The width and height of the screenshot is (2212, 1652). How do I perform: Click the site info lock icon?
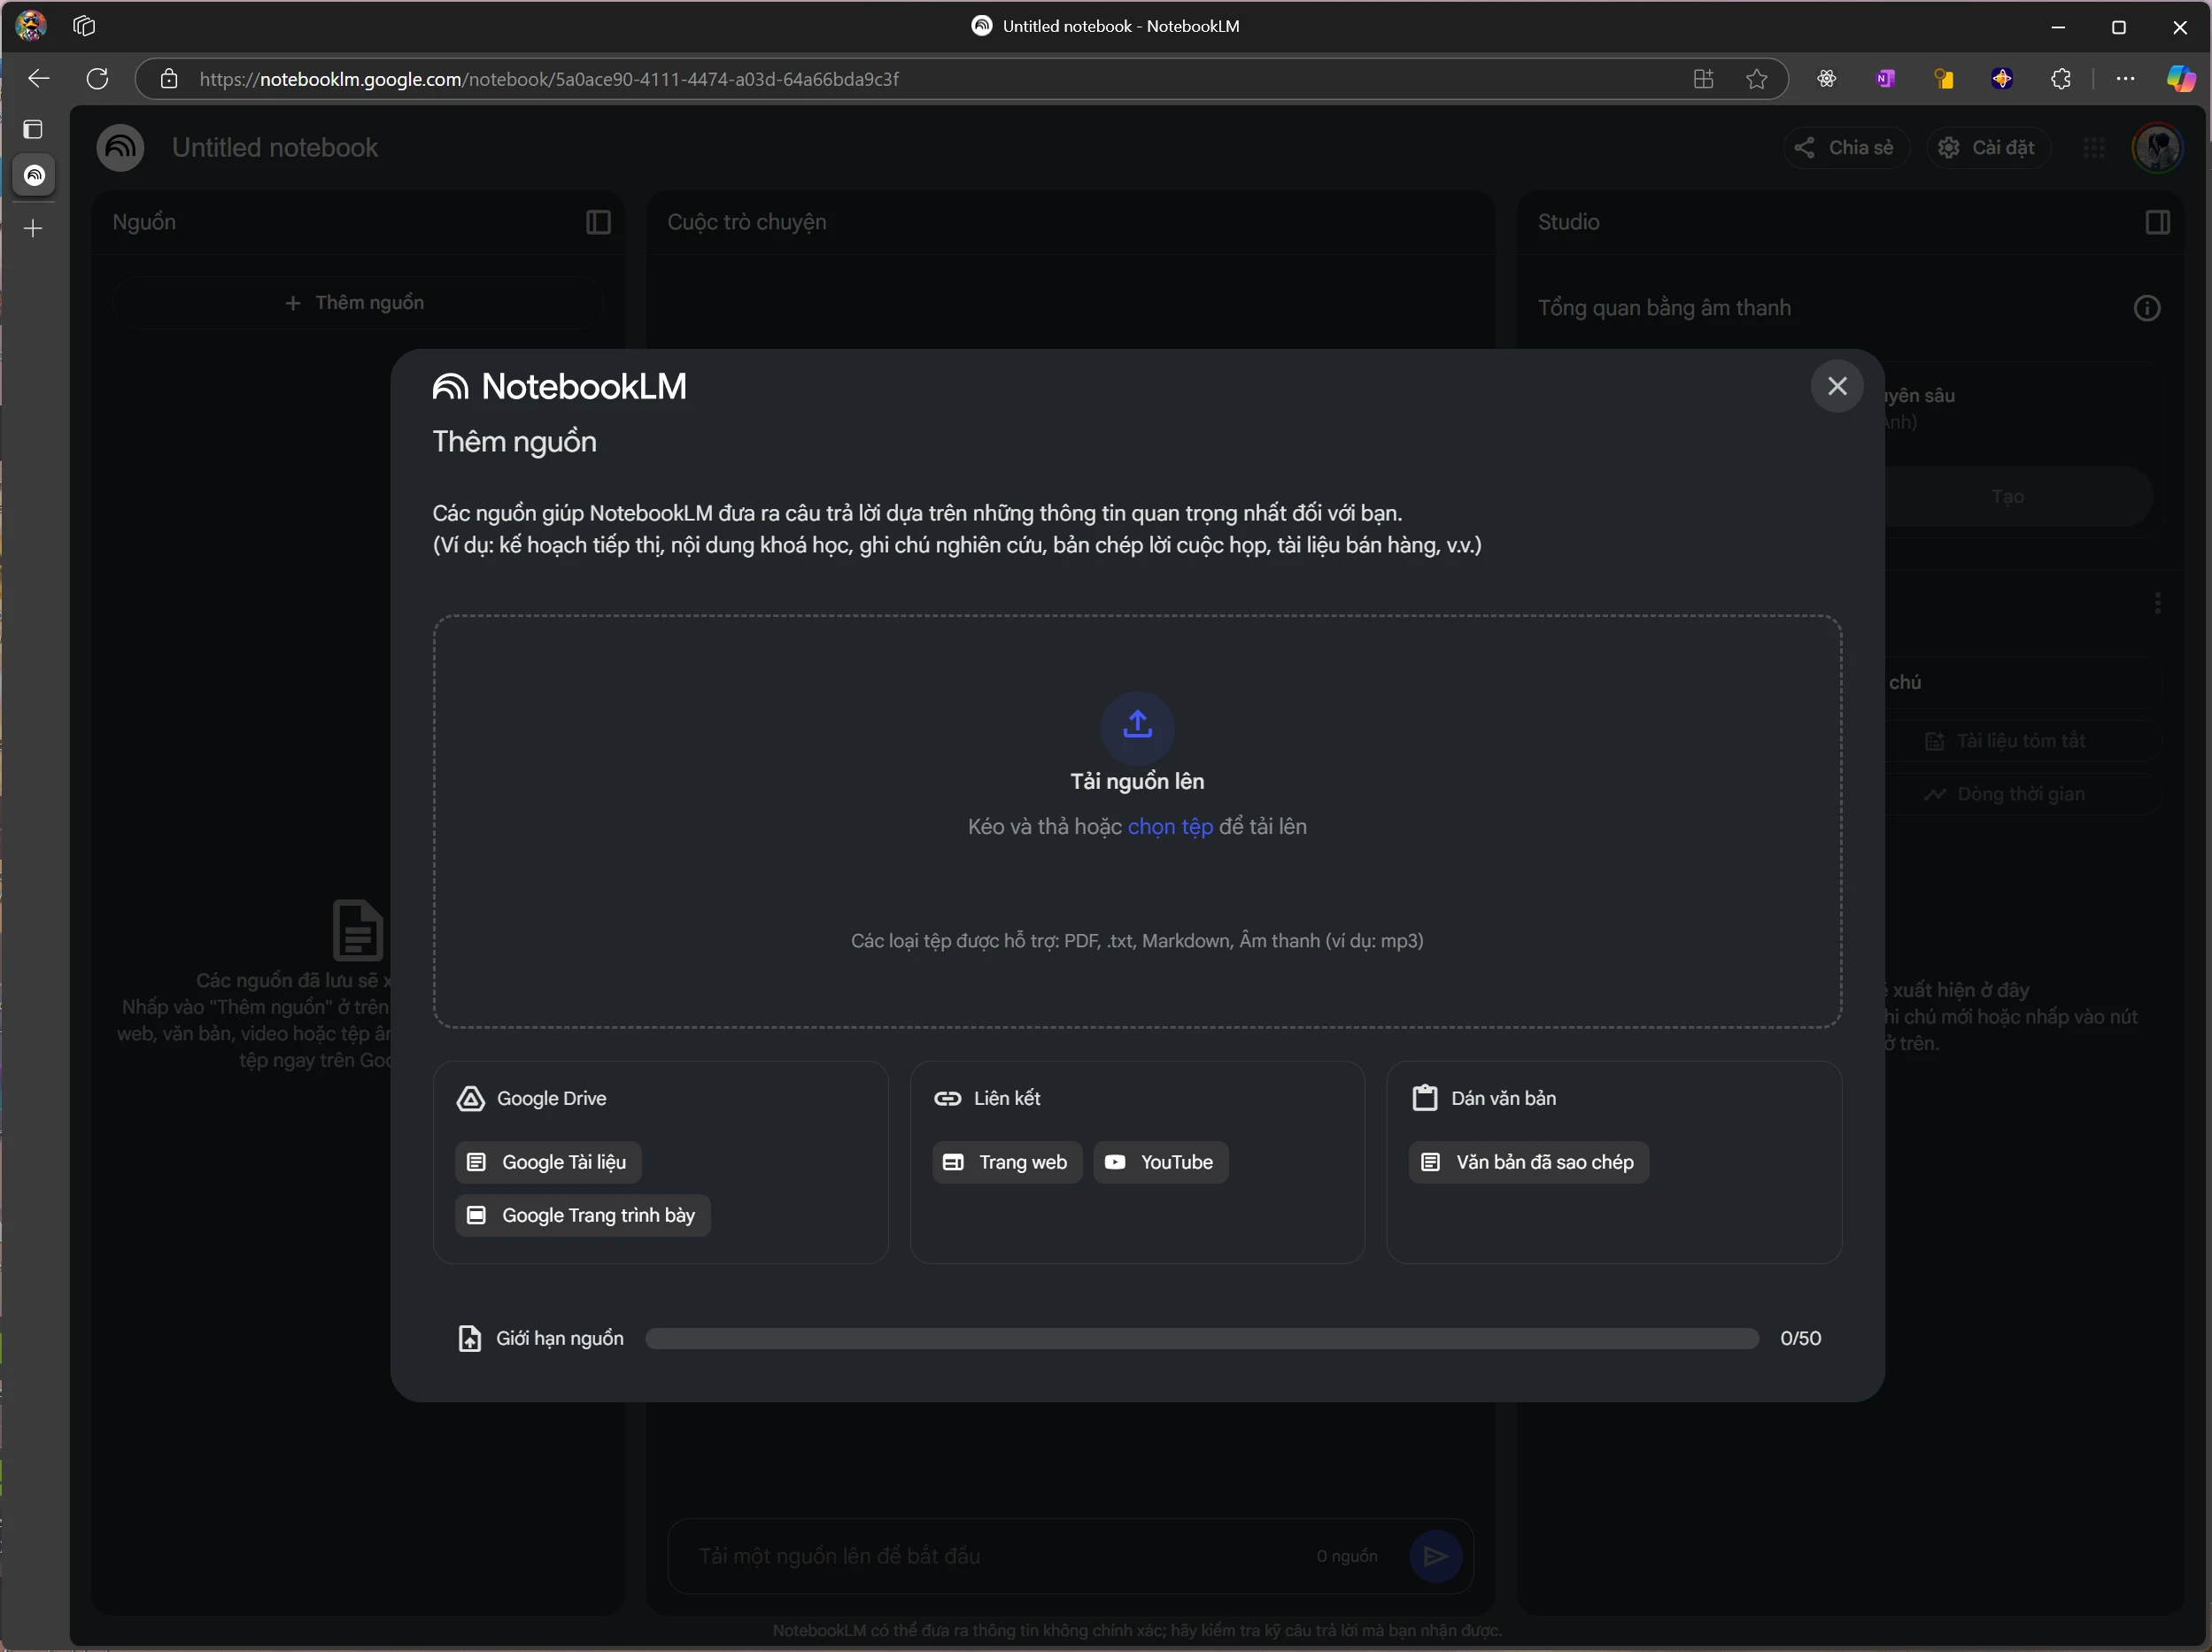[x=169, y=79]
